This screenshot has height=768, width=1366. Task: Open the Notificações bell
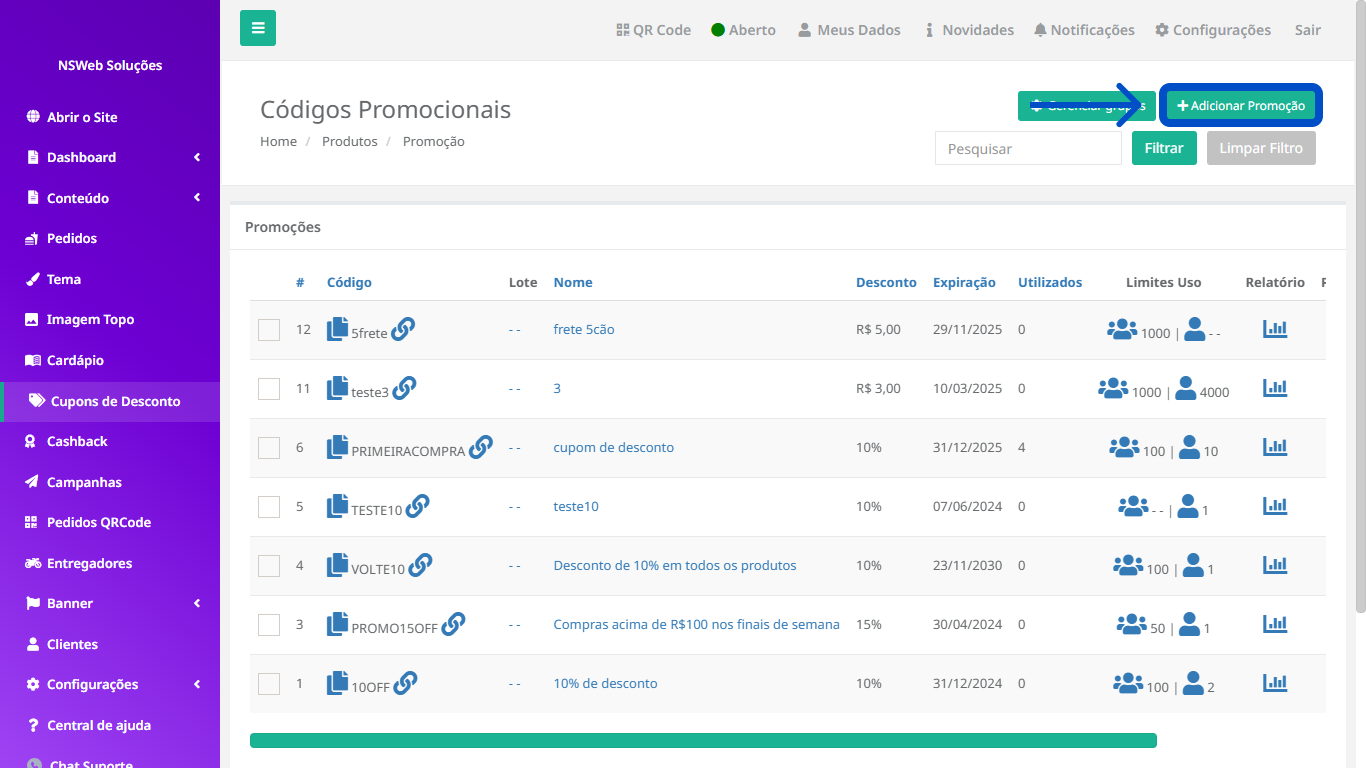[1084, 30]
